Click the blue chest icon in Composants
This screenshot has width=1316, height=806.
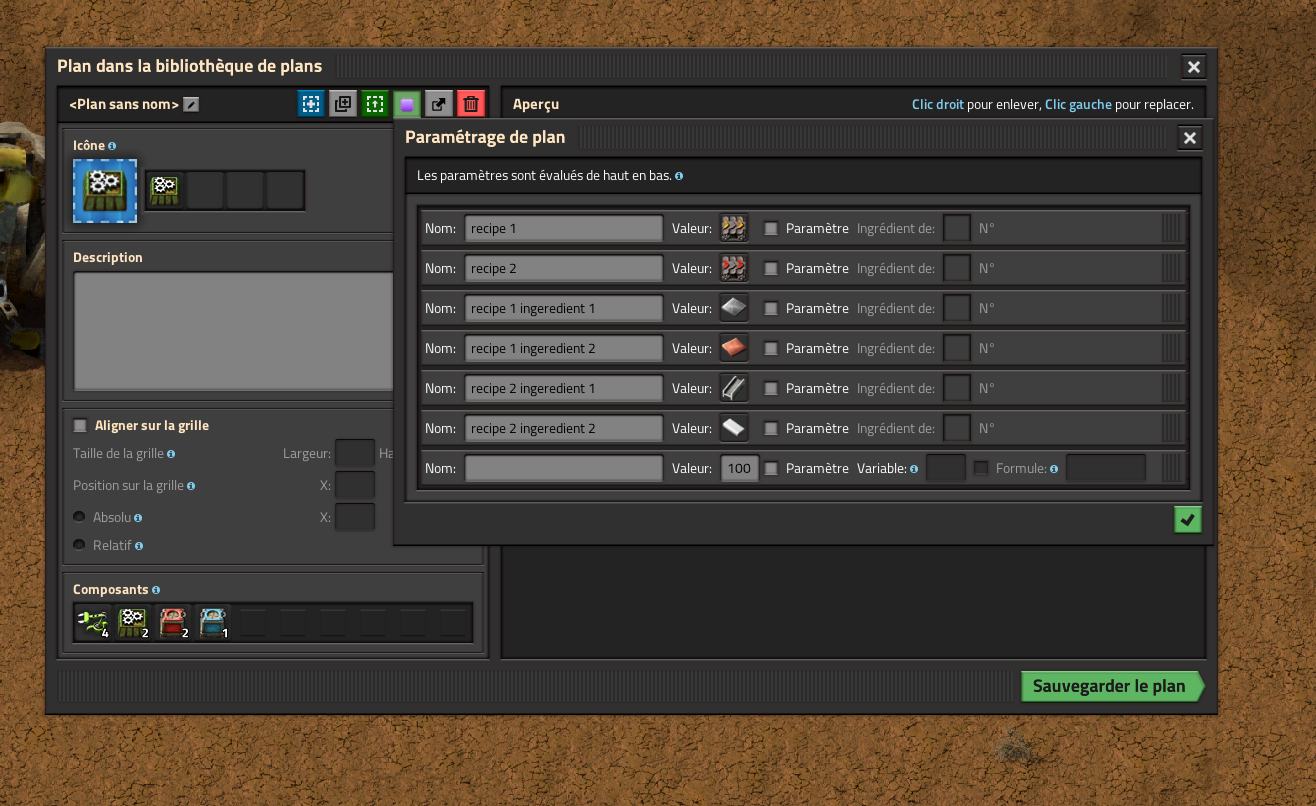pos(213,623)
